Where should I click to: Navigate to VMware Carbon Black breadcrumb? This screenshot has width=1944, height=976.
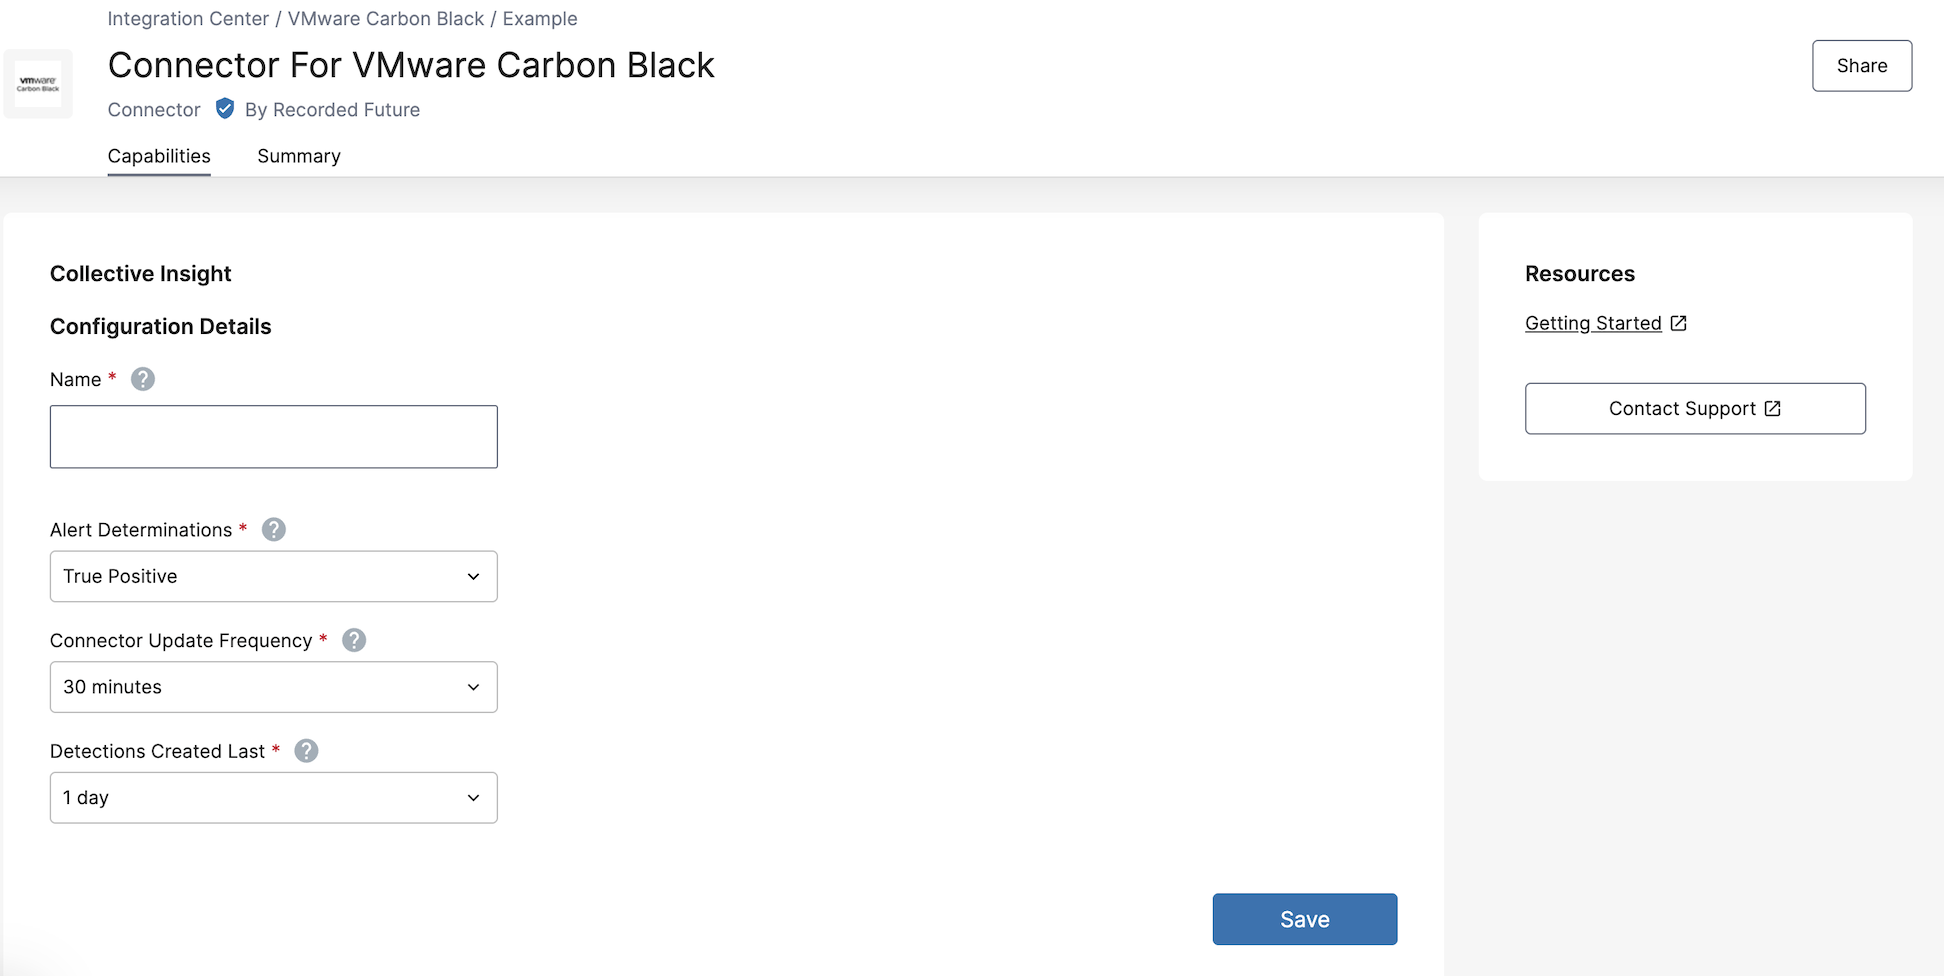pyautogui.click(x=386, y=19)
